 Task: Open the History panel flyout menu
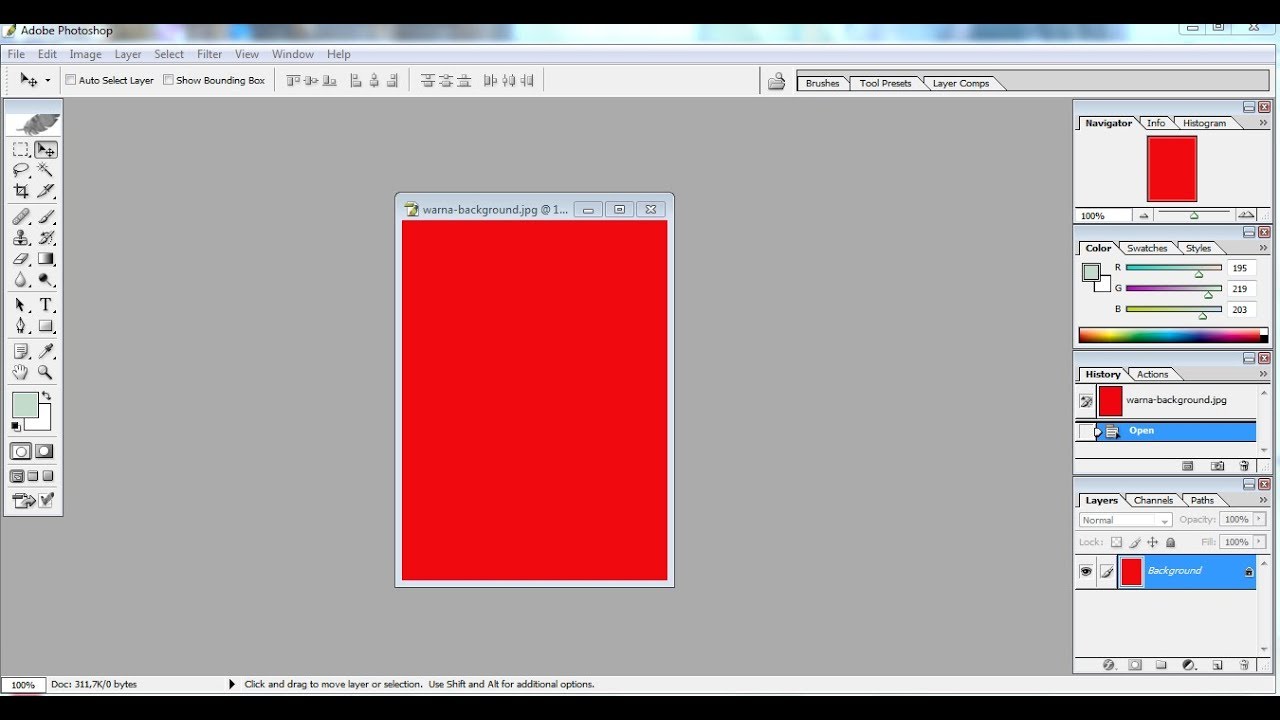pos(1263,374)
